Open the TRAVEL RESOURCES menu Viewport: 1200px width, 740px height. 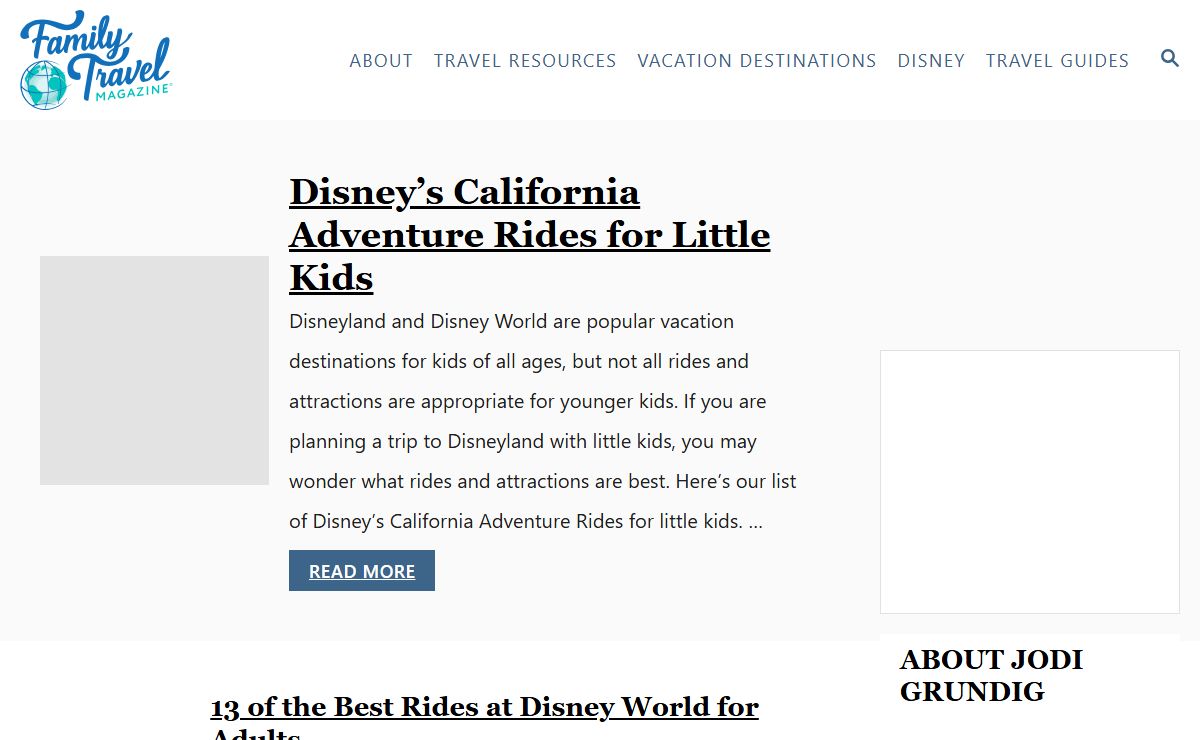coord(525,61)
